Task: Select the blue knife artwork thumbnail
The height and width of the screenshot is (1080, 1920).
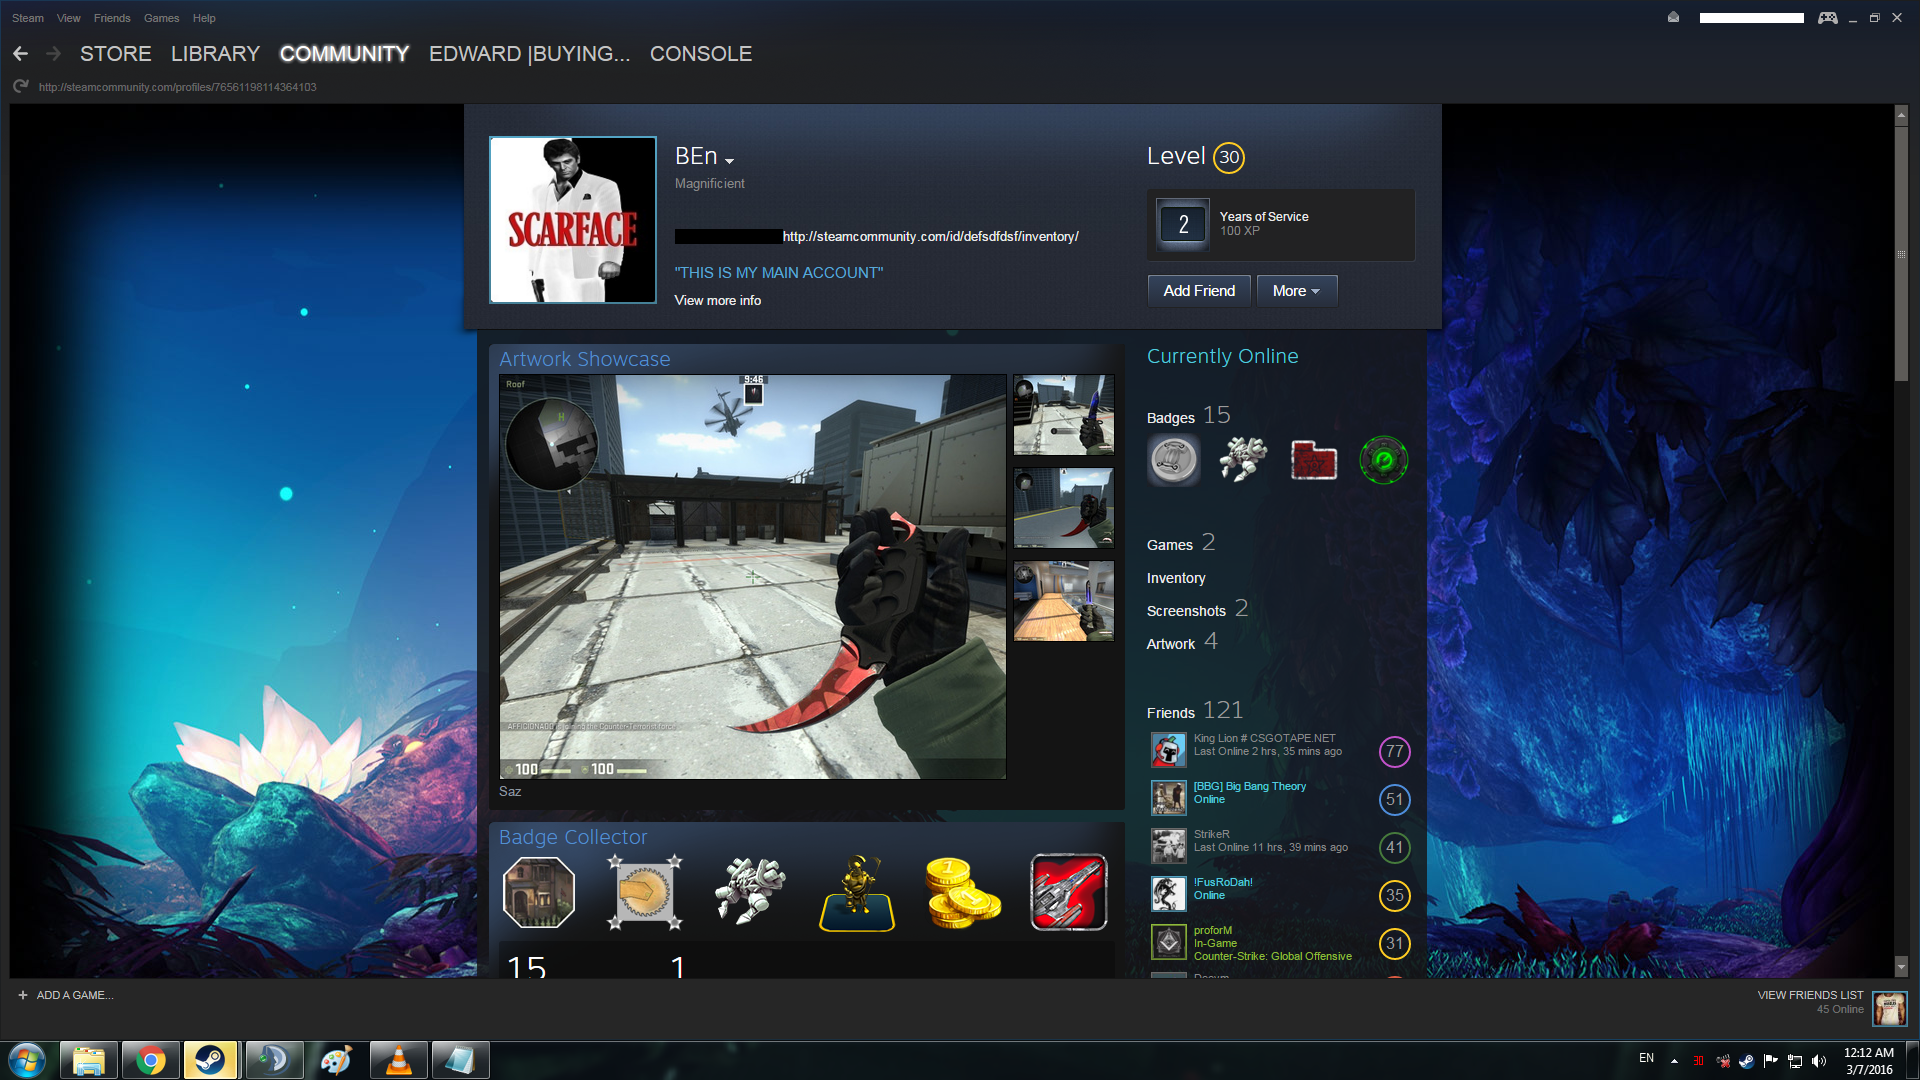Action: (x=1063, y=415)
